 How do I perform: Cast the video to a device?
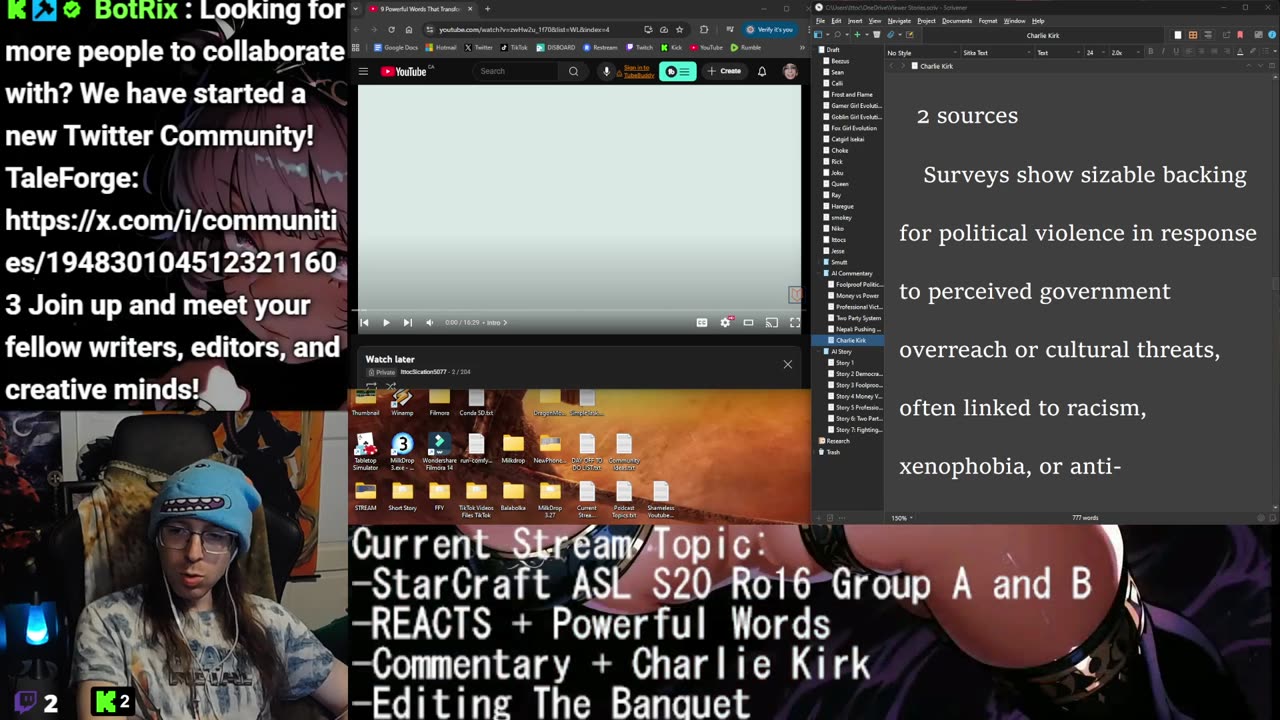tap(772, 322)
